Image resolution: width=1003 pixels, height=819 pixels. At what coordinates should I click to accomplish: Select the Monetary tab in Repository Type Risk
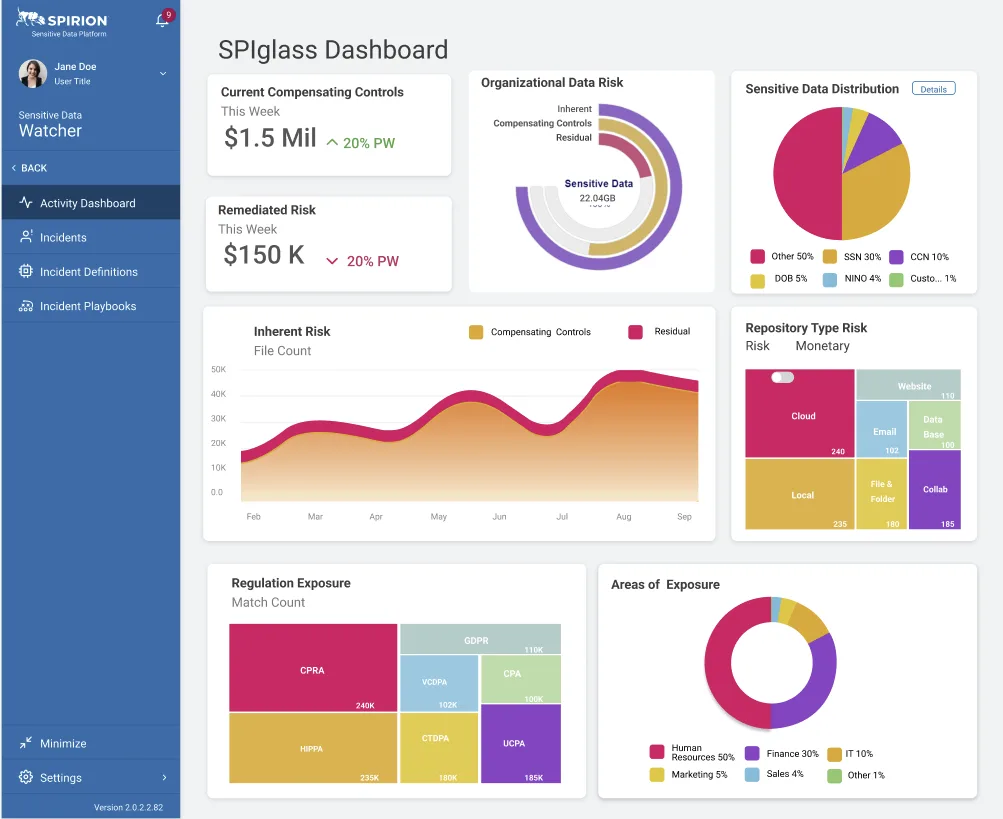tap(822, 346)
